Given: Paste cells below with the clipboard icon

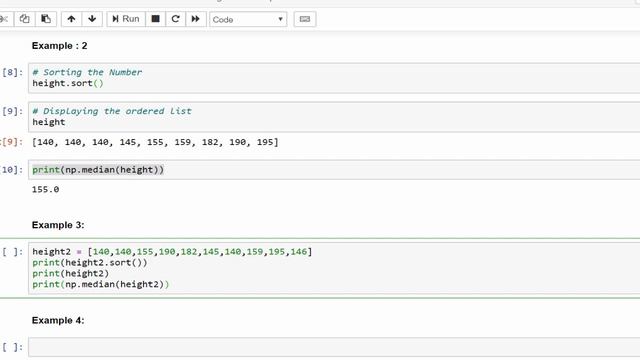Looking at the screenshot, I should (x=46, y=19).
